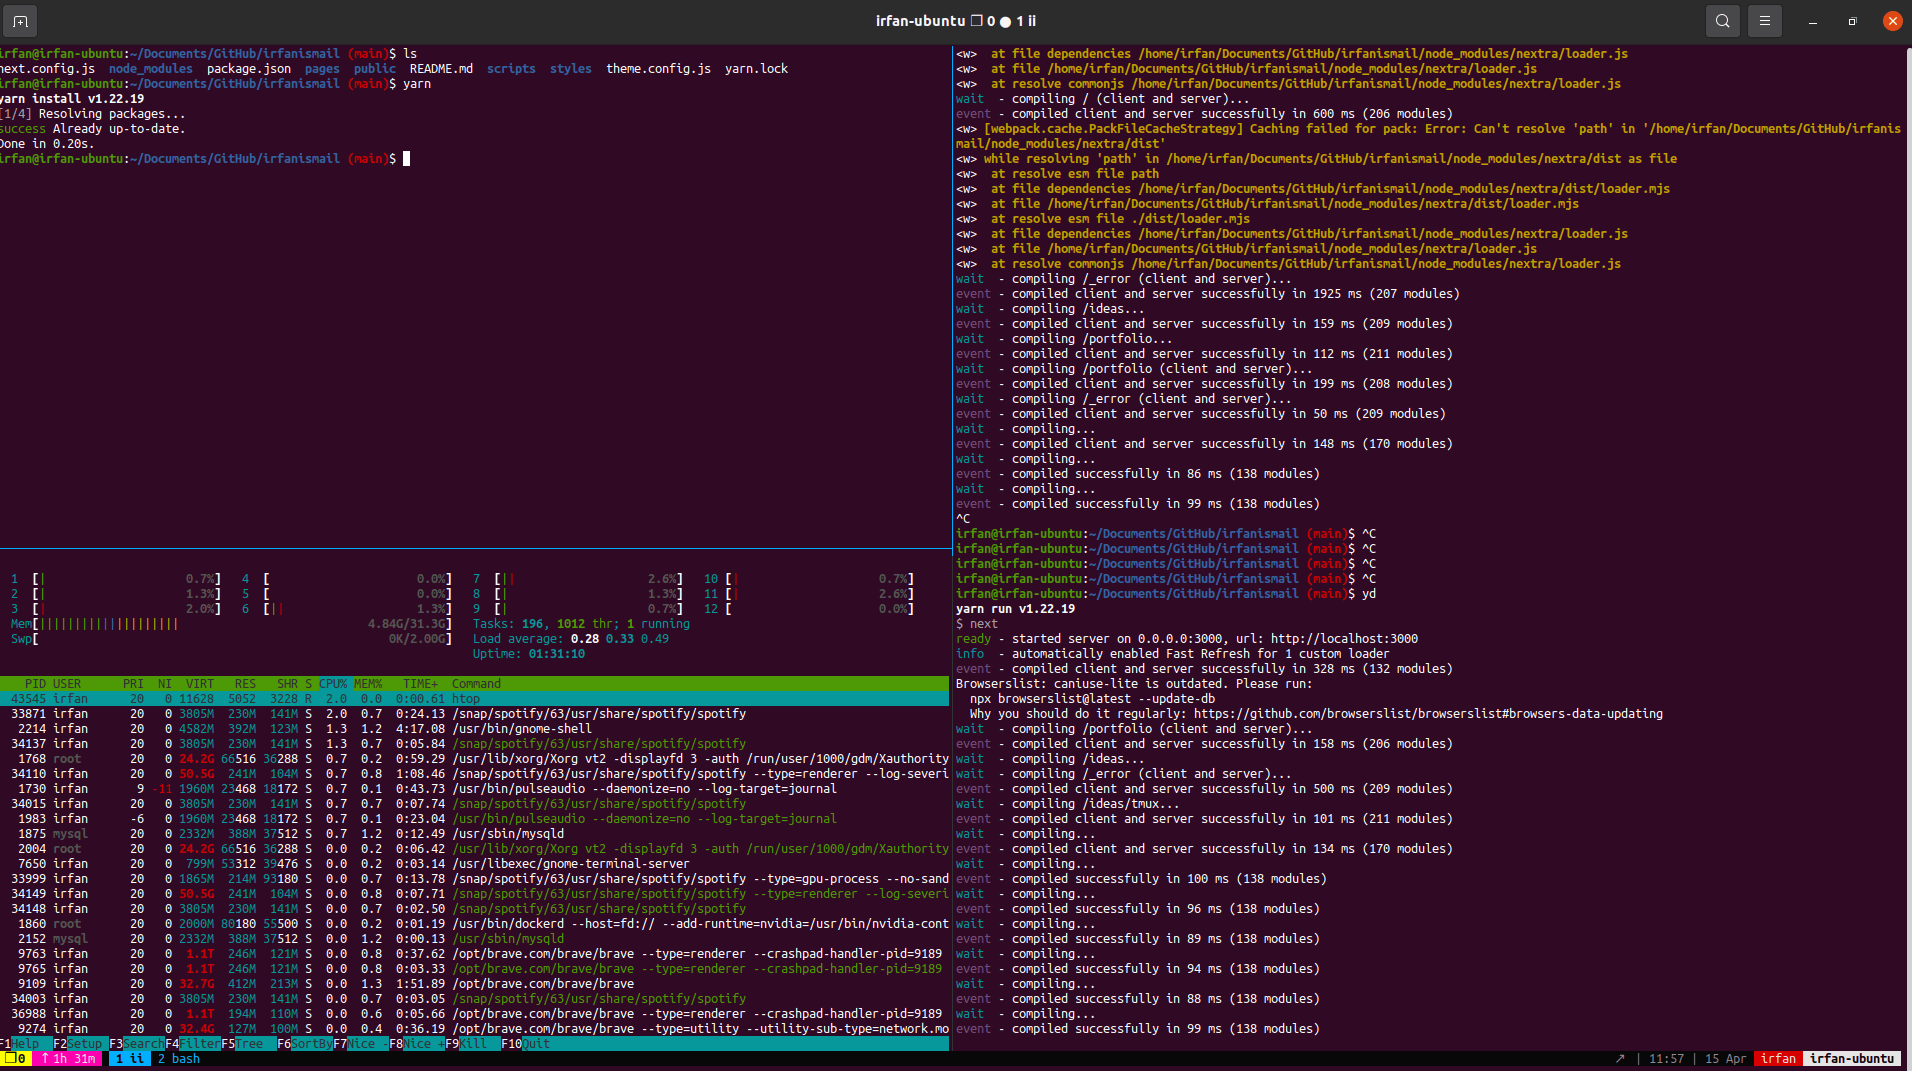The height and width of the screenshot is (1071, 1912).
Task: Click the shell prompt input area
Action: pyautogui.click(x=406, y=158)
